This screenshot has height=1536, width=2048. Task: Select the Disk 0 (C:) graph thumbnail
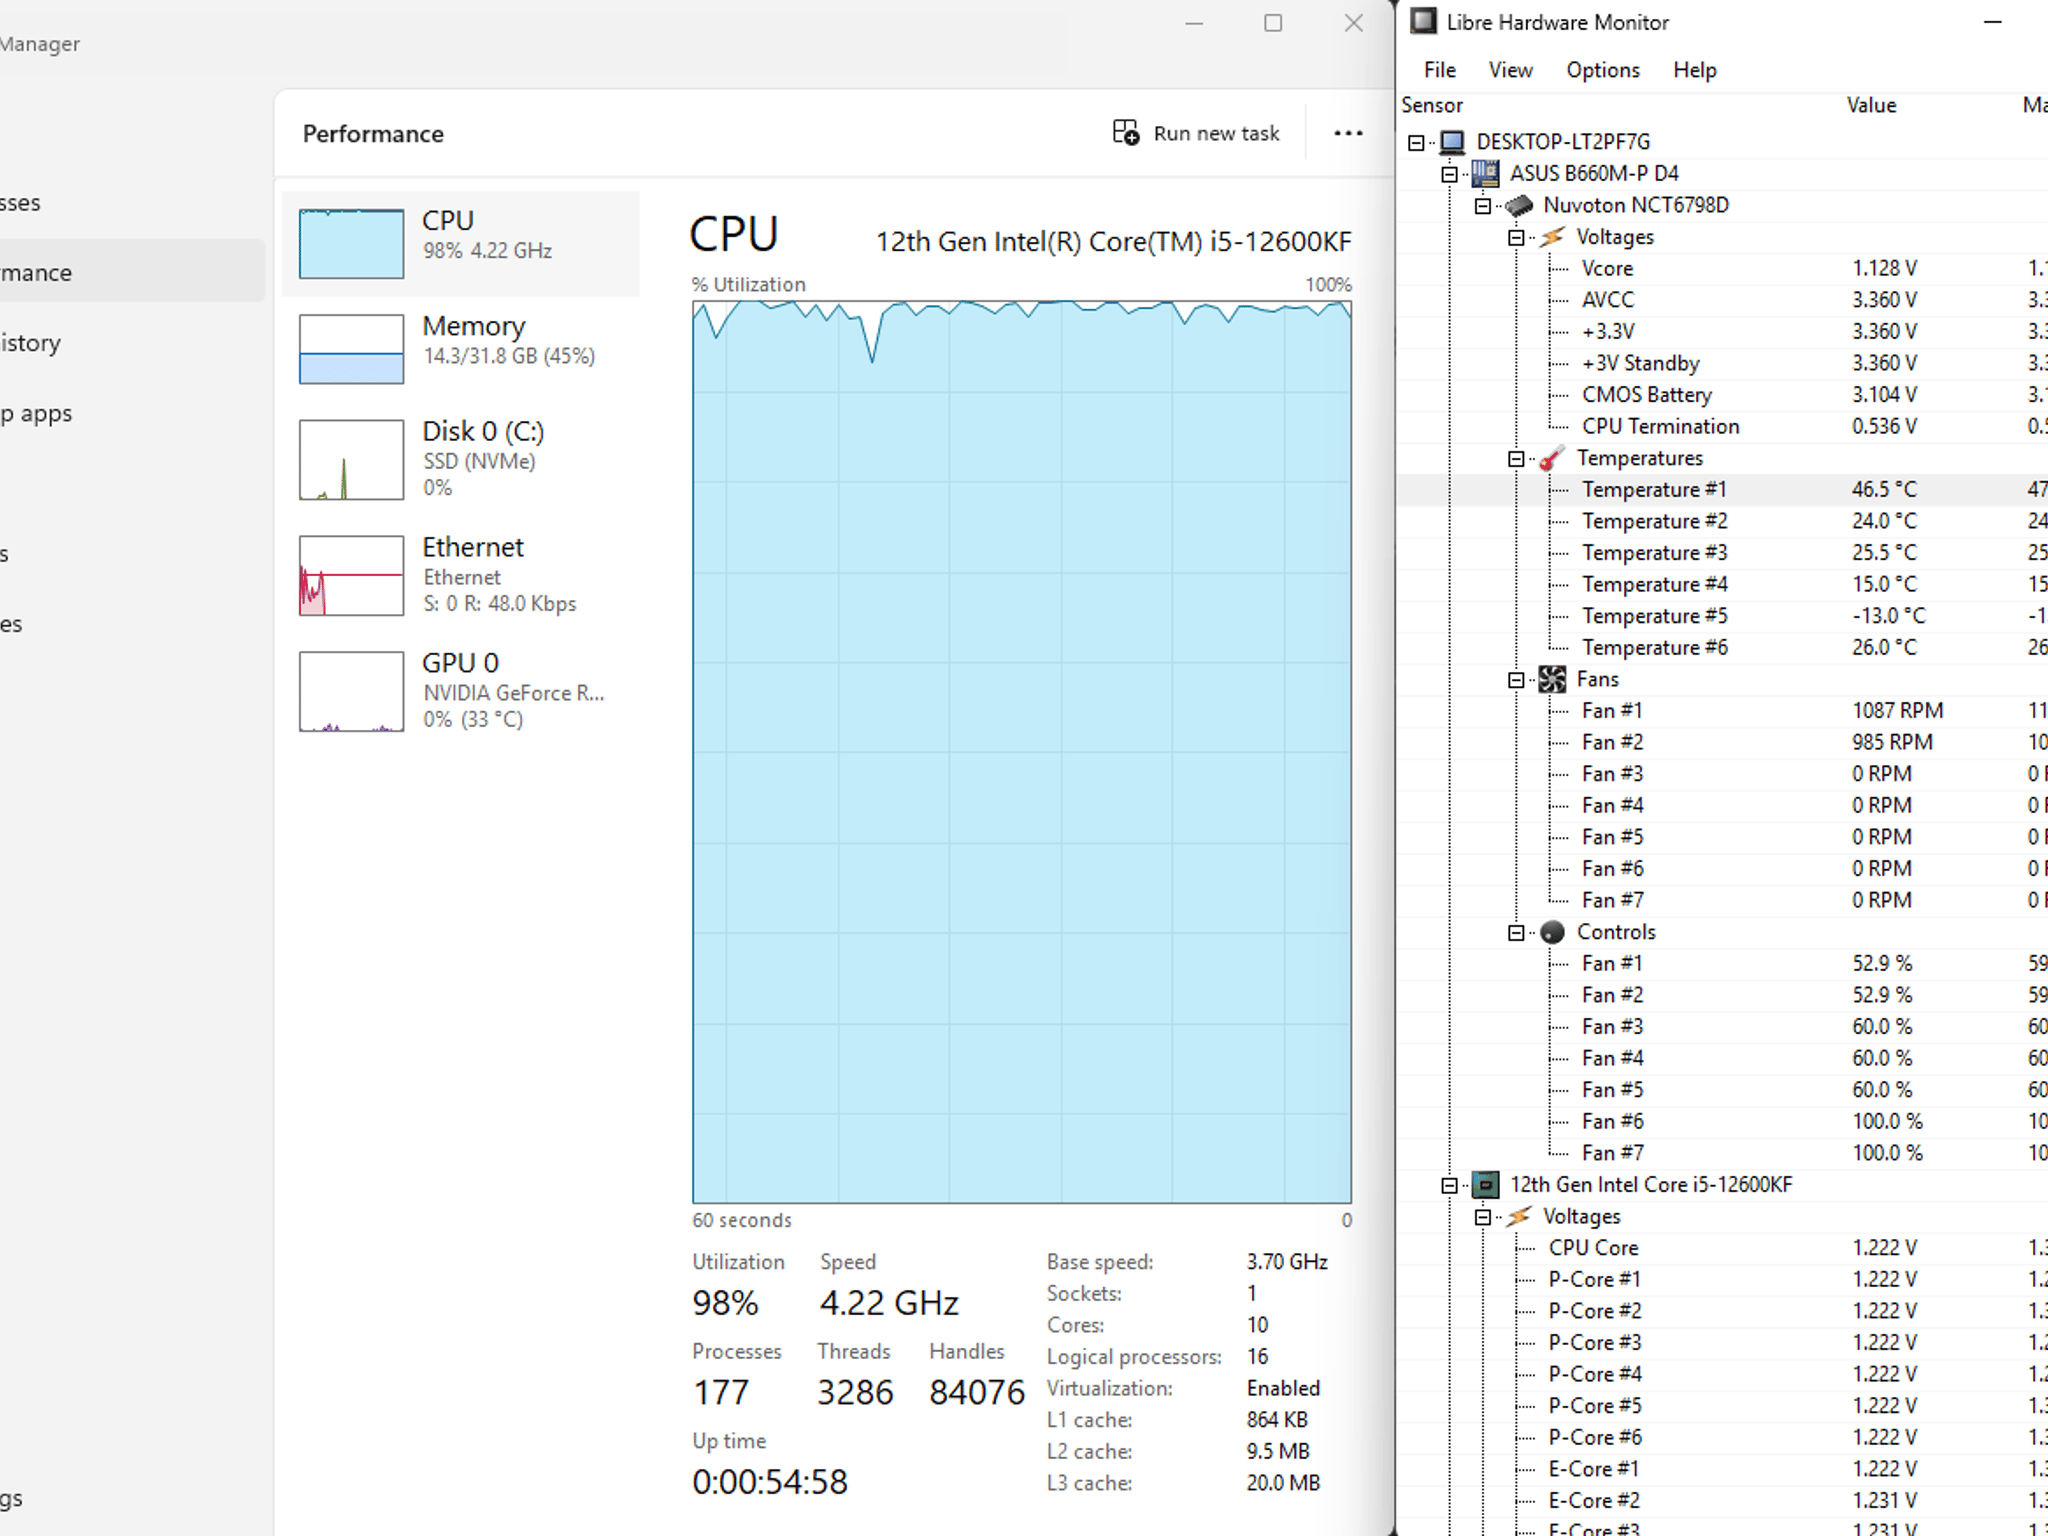click(x=351, y=459)
